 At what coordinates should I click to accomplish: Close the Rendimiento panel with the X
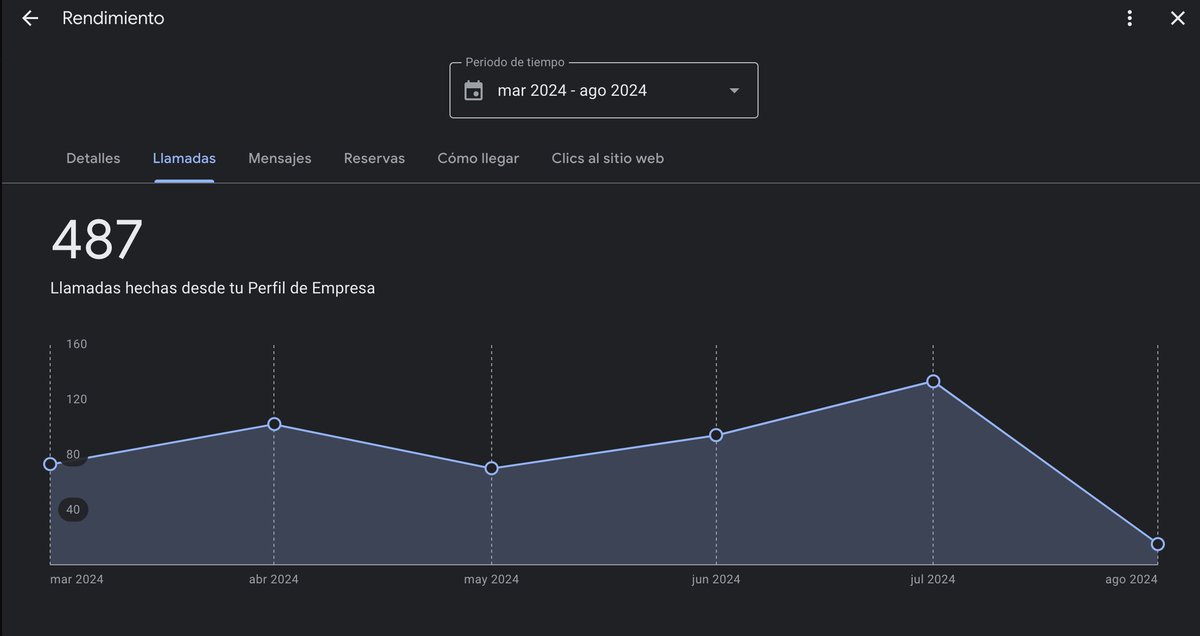(1177, 18)
